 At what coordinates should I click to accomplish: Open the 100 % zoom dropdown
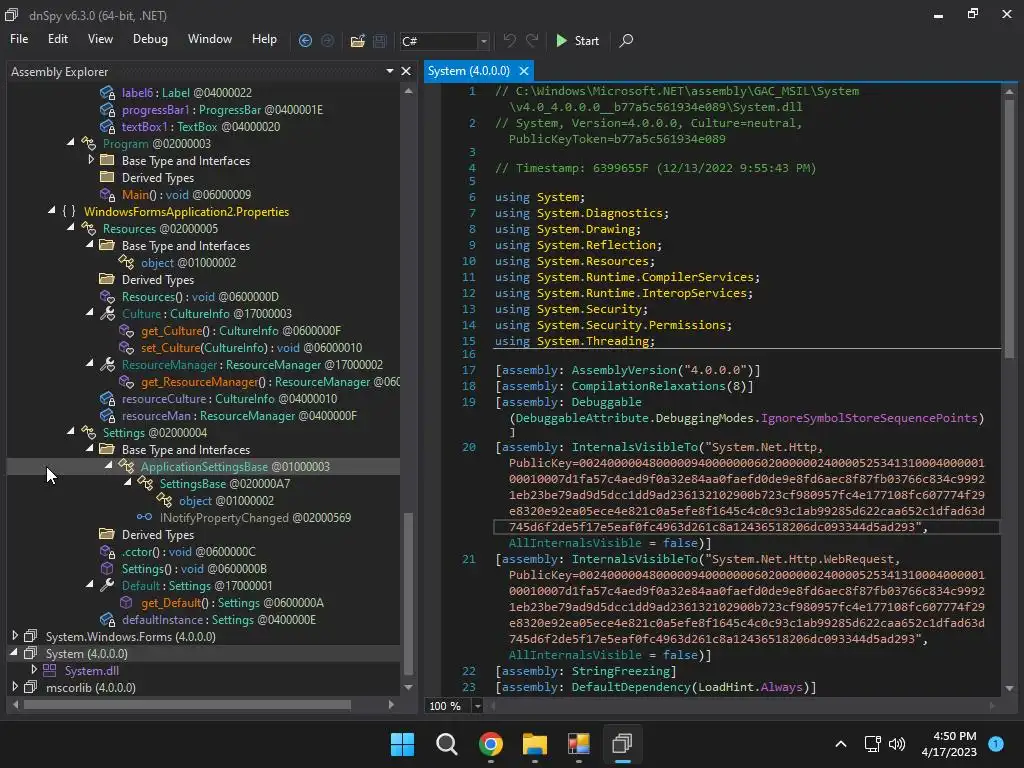pyautogui.click(x=477, y=706)
